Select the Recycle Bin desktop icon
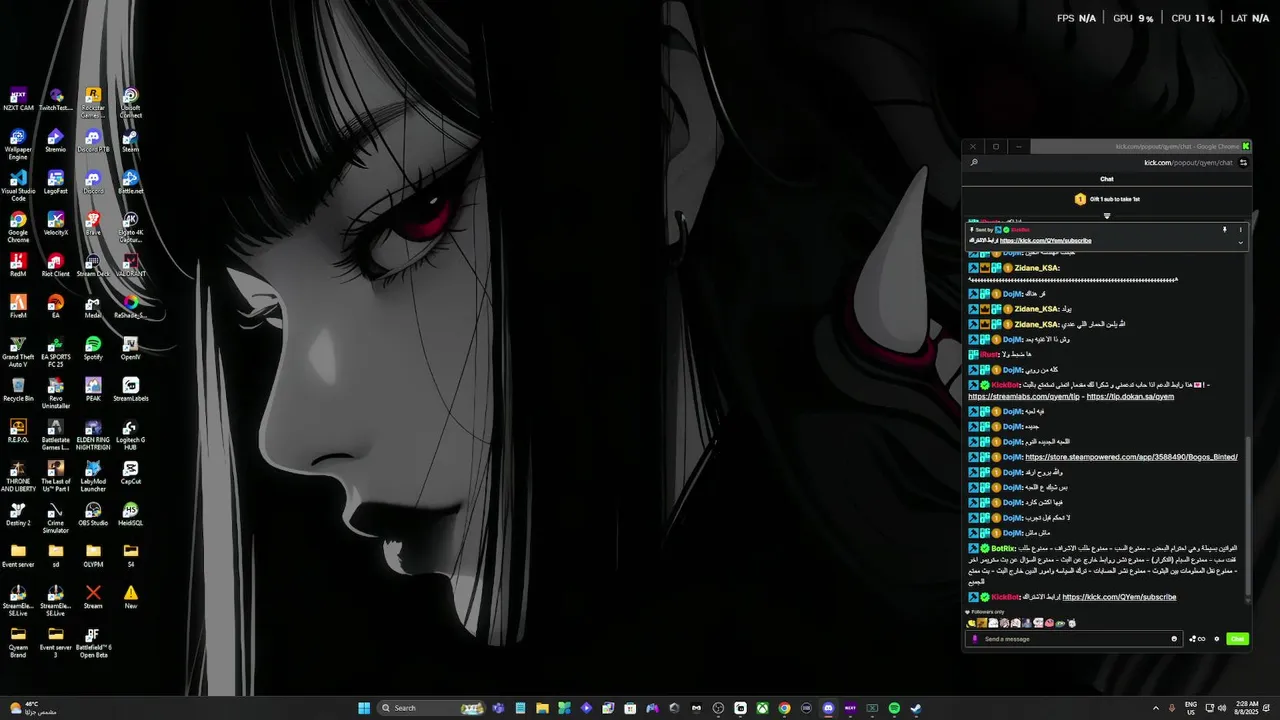Image resolution: width=1280 pixels, height=720 pixels. click(x=18, y=389)
